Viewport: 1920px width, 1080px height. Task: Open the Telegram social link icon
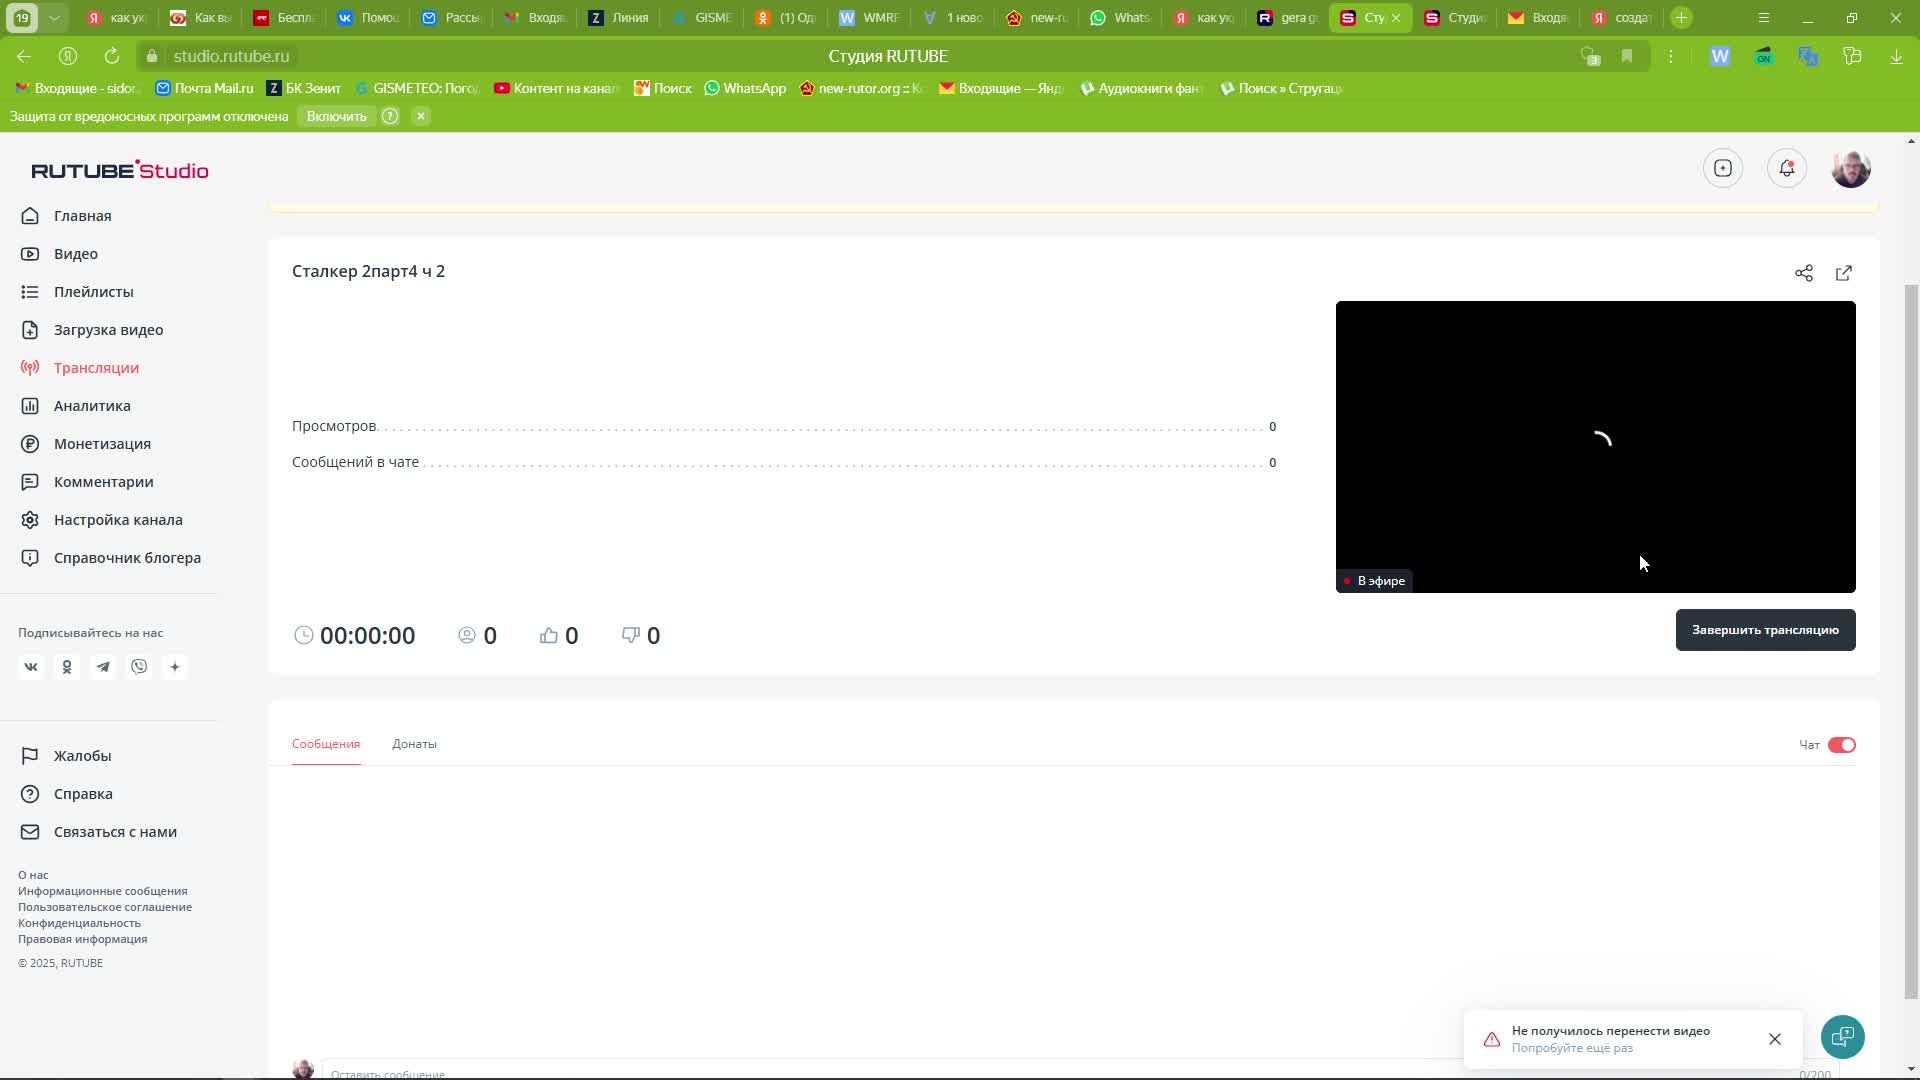pos(103,667)
